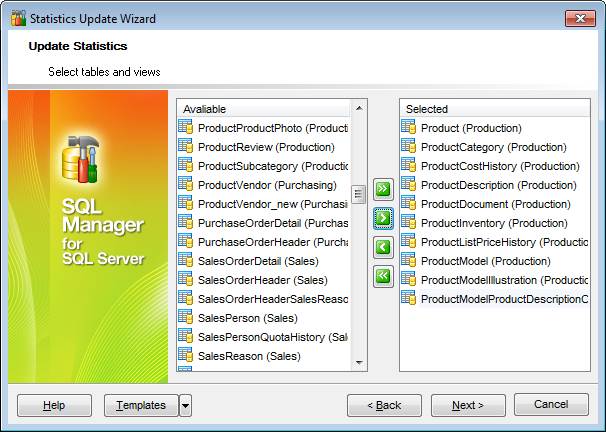The width and height of the screenshot is (606, 432).
Task: Click table icon beside SalesOrderDetail
Action: pyautogui.click(x=186, y=260)
